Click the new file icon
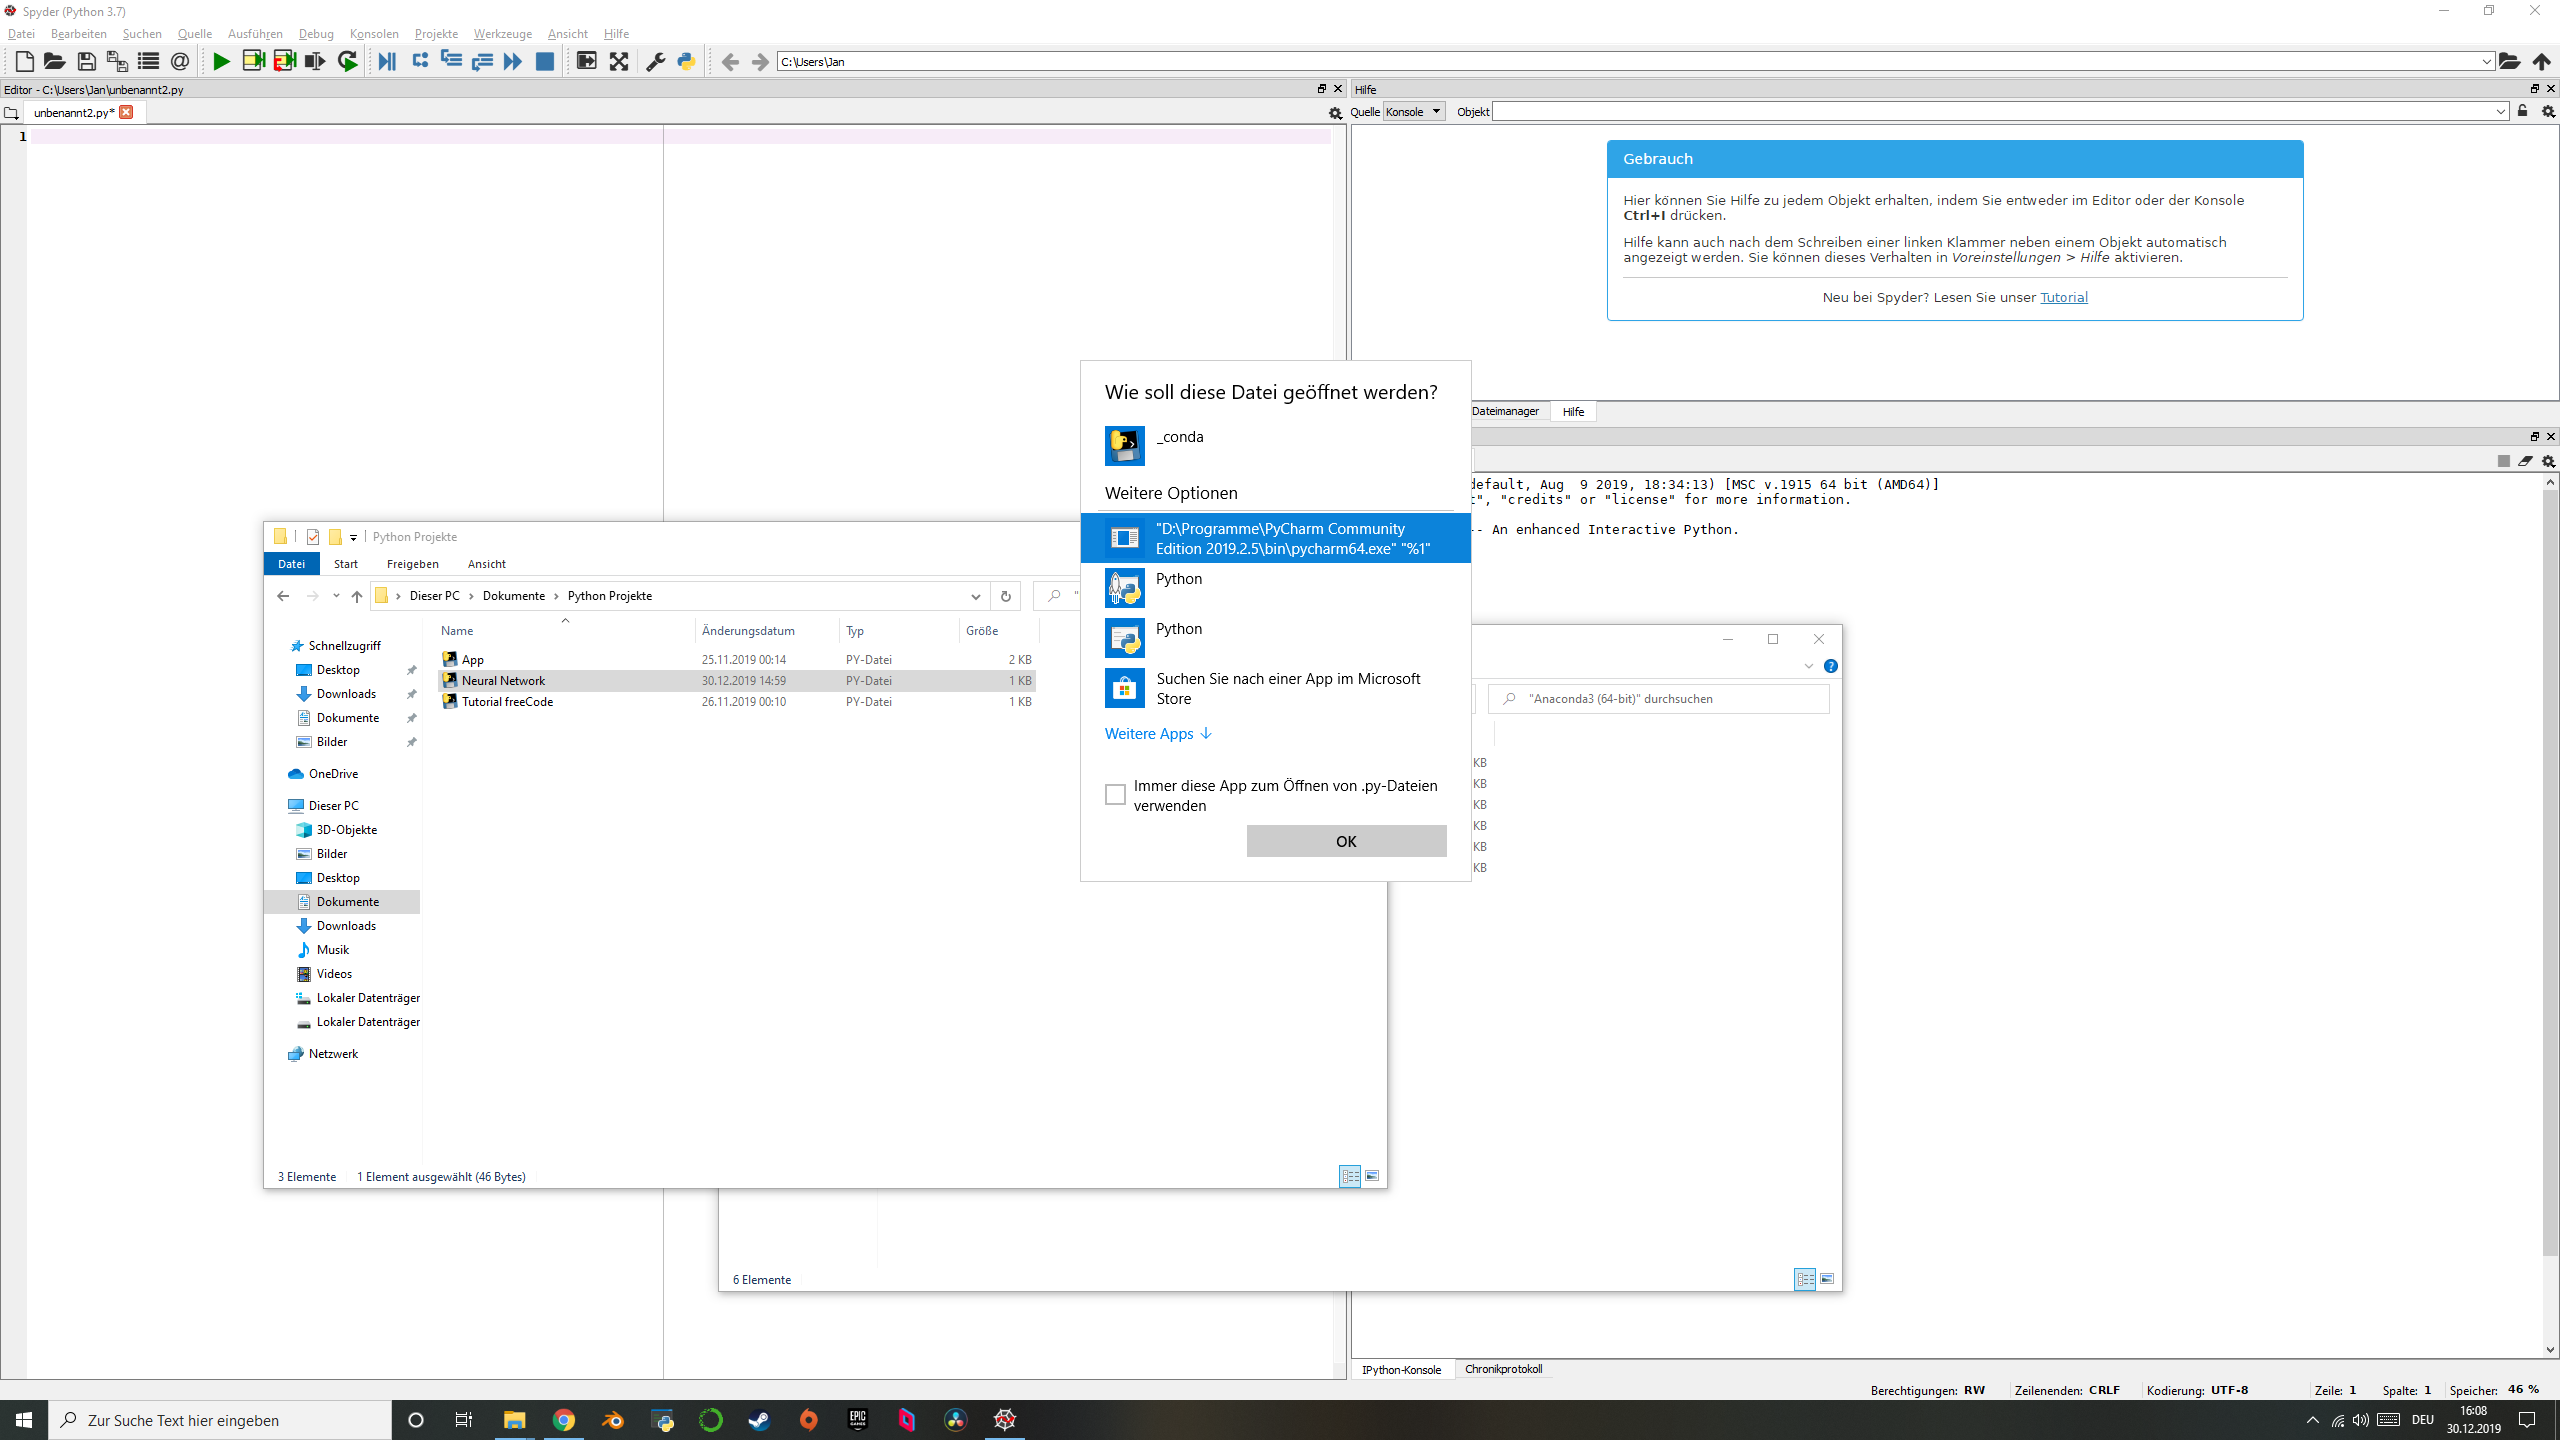The width and height of the screenshot is (2560, 1440). pos(25,62)
